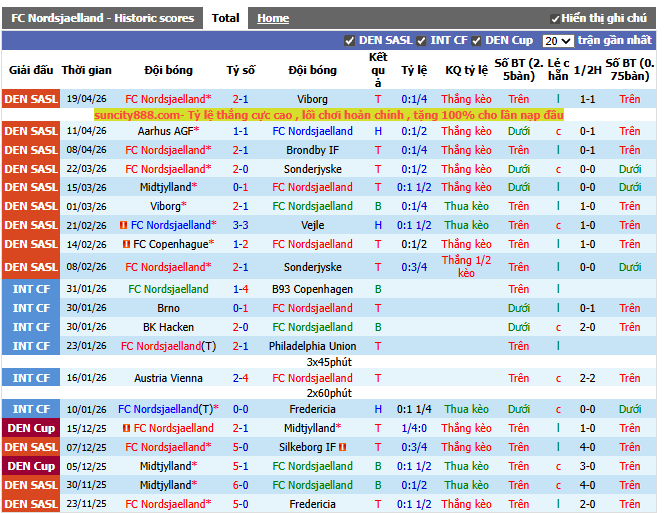Open the 20 recent matches dropdown
This screenshot has height=513, width=665.
[557, 41]
